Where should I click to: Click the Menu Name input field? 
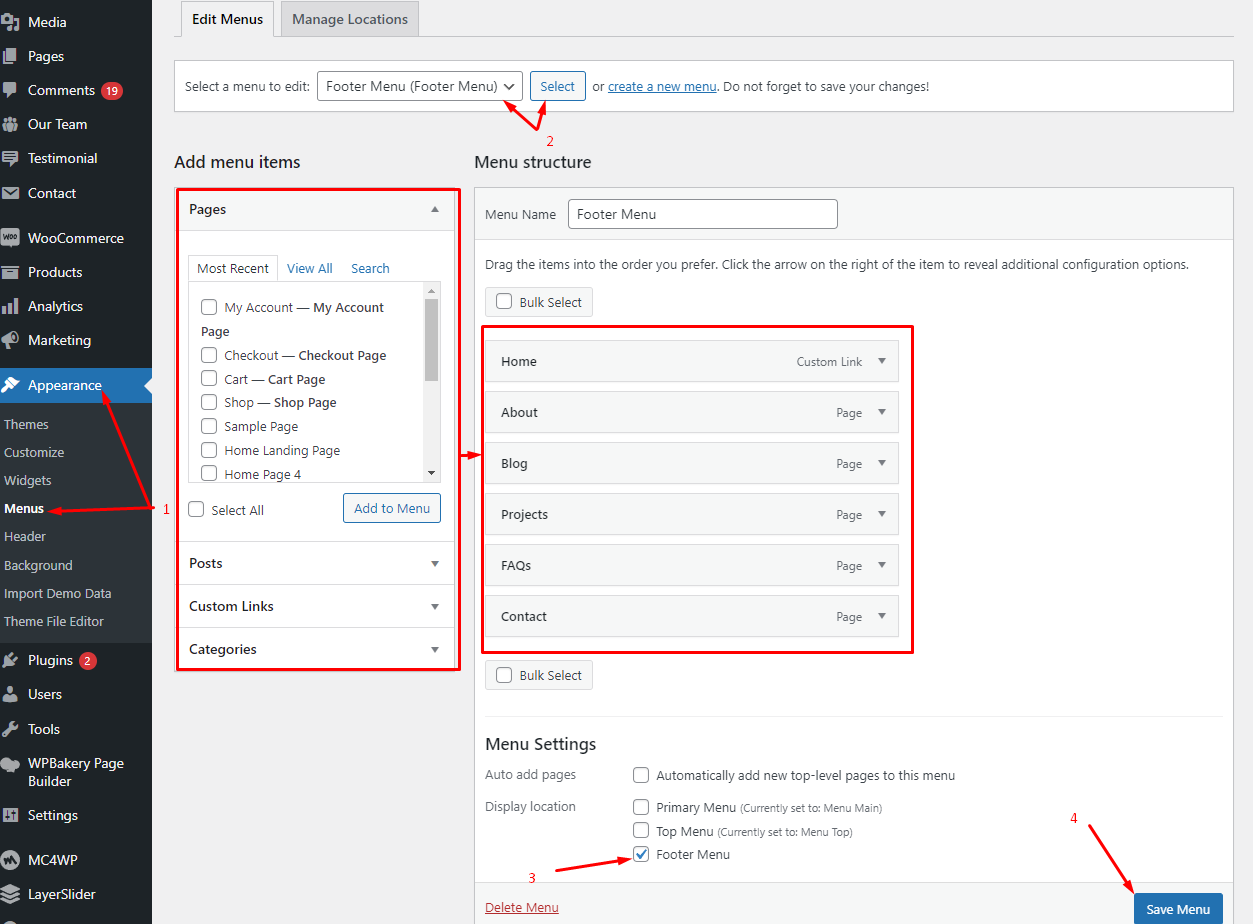pos(703,214)
